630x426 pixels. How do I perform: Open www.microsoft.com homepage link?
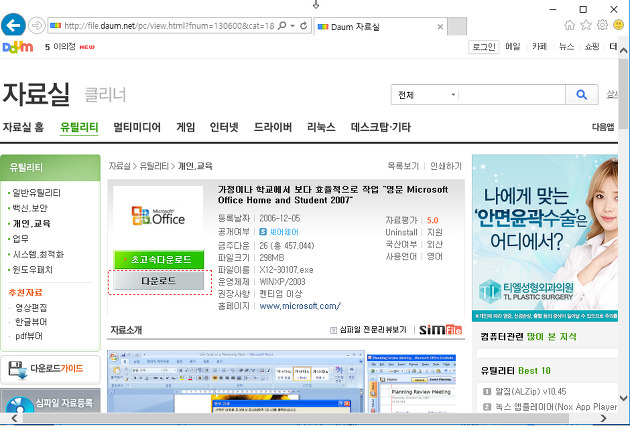(300, 306)
